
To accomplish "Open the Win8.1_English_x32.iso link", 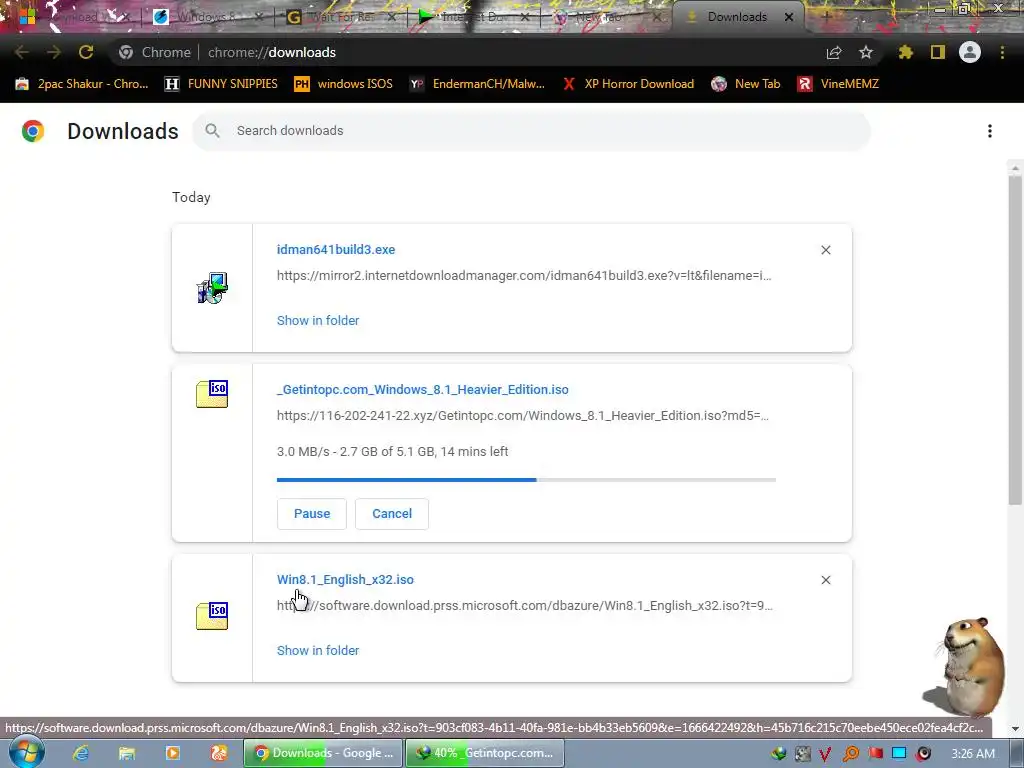I will (345, 580).
